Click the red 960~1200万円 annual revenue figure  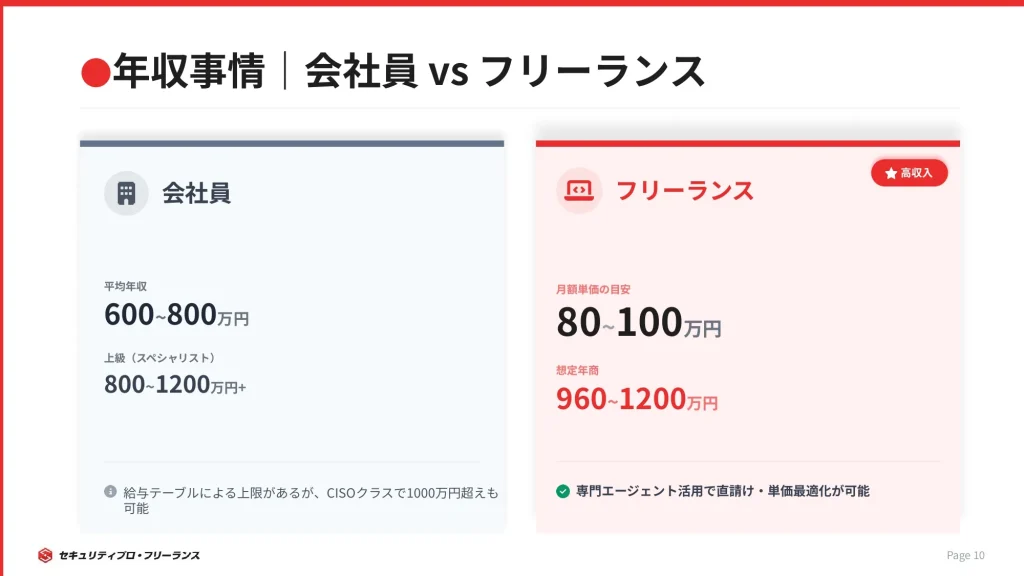coord(636,399)
